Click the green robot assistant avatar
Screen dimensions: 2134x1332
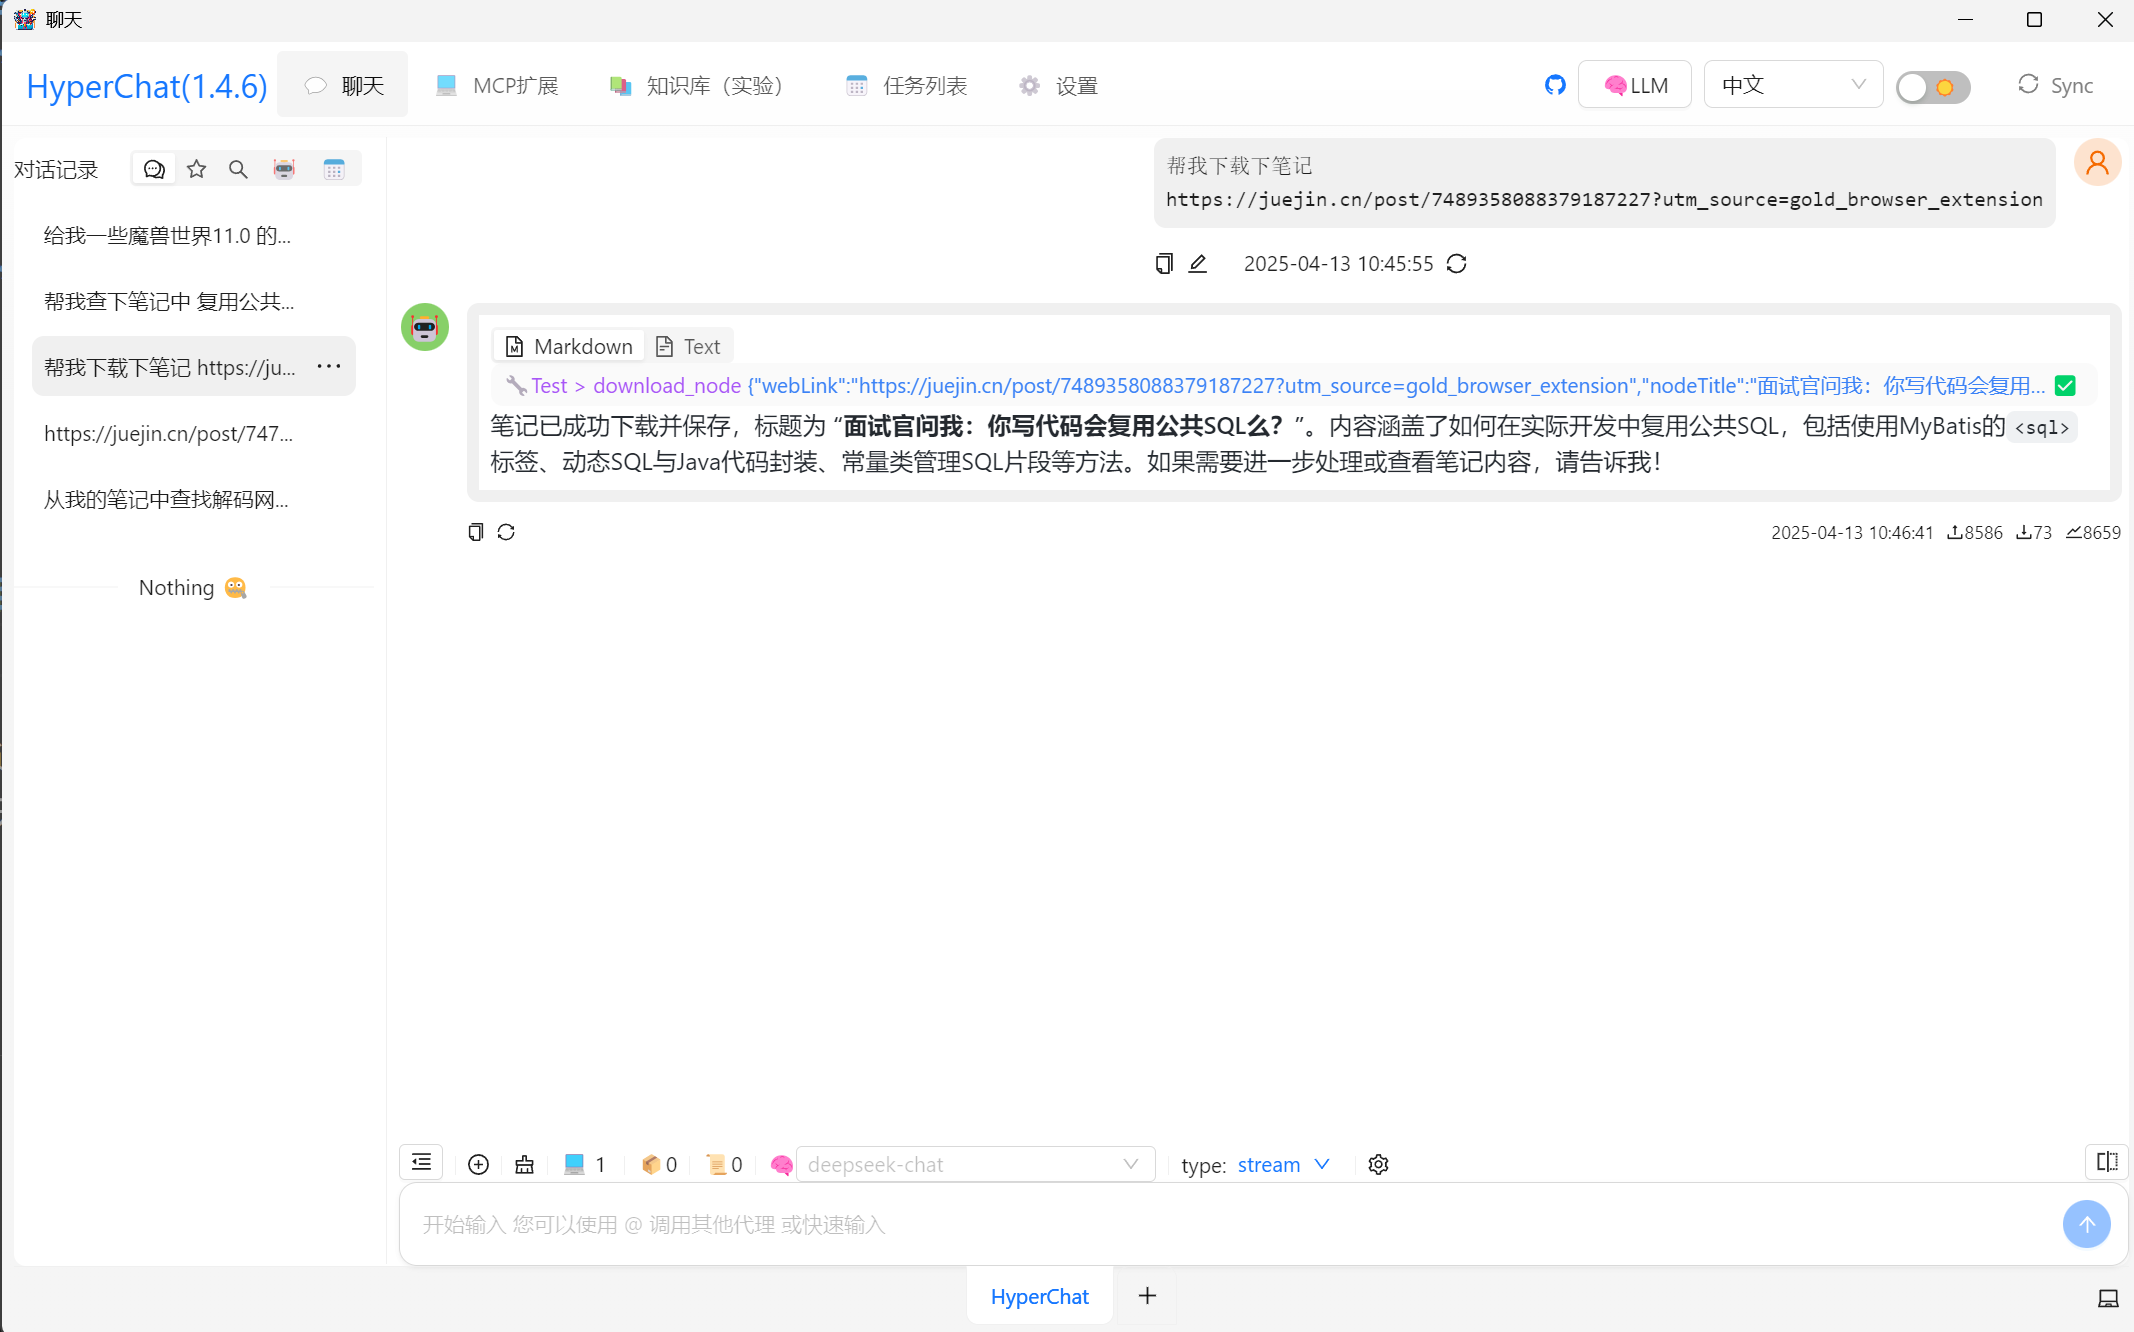click(x=425, y=327)
